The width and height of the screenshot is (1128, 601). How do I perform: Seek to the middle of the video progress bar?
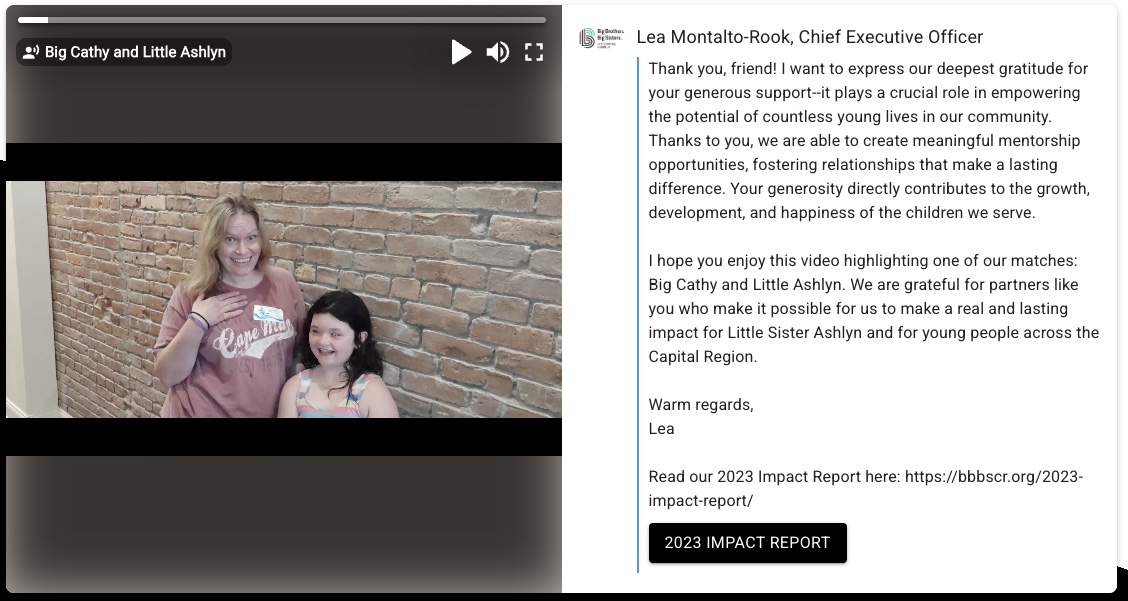[x=282, y=20]
